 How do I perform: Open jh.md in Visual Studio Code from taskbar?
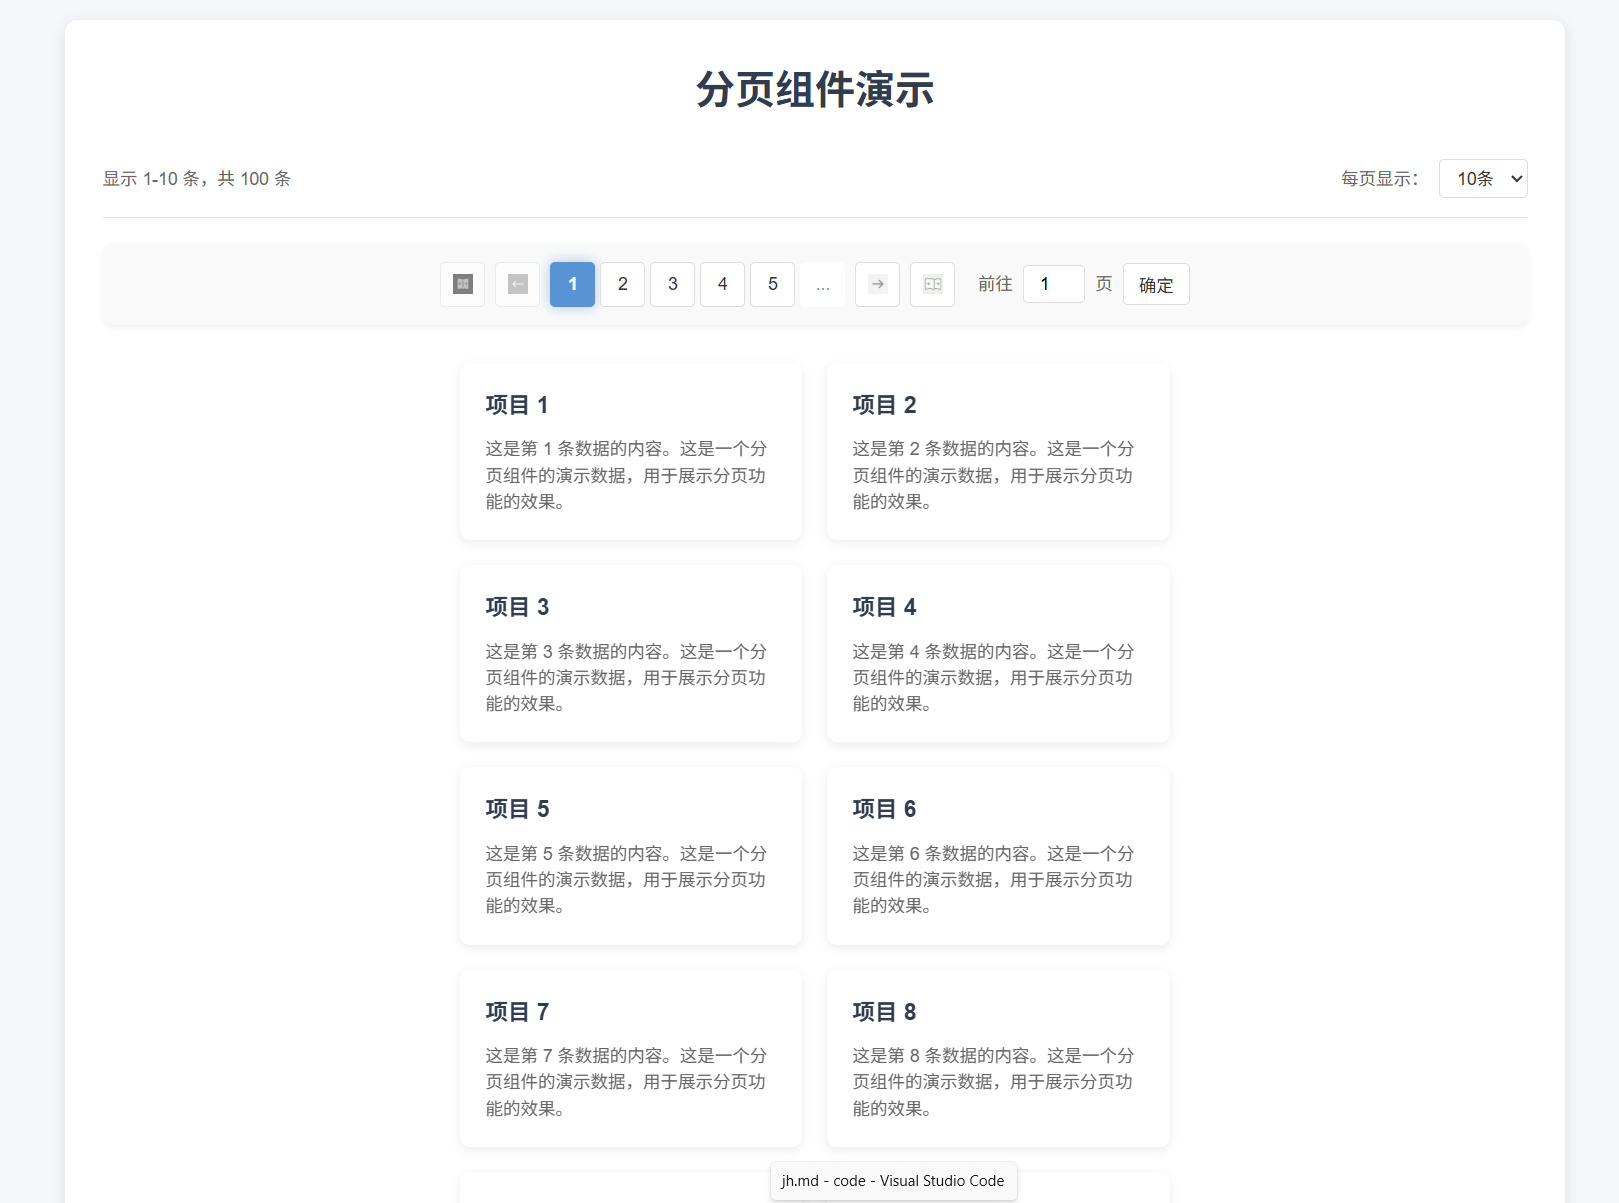893,1180
